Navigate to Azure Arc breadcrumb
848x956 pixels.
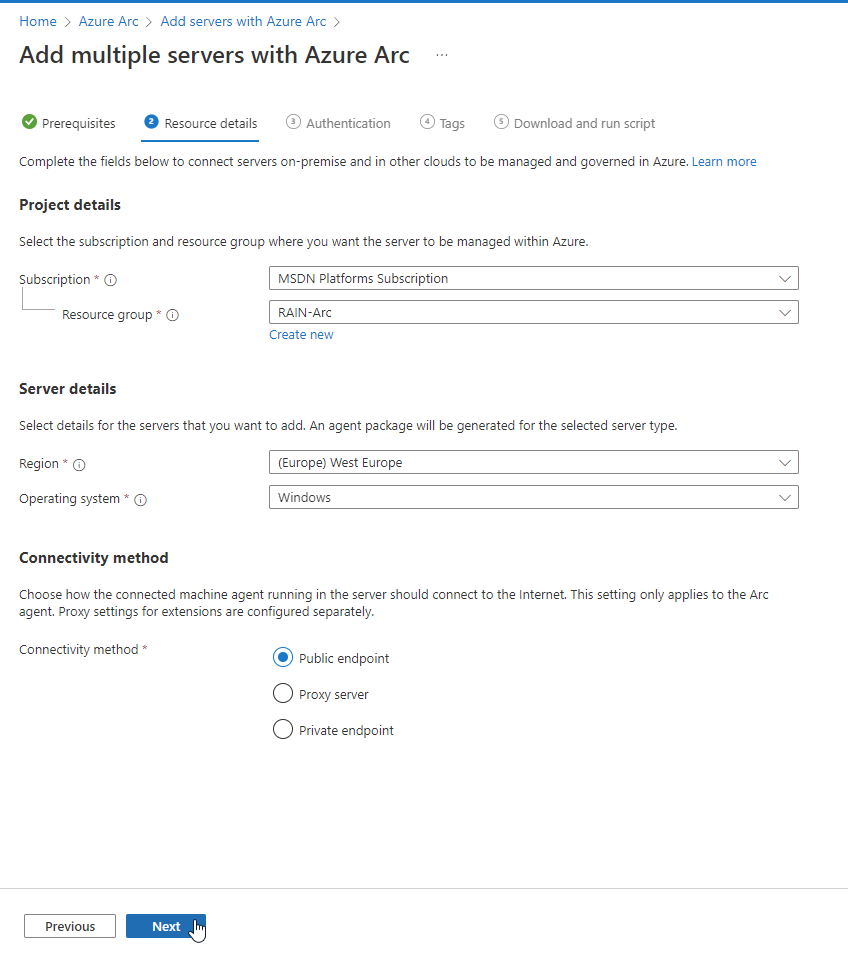tap(108, 21)
